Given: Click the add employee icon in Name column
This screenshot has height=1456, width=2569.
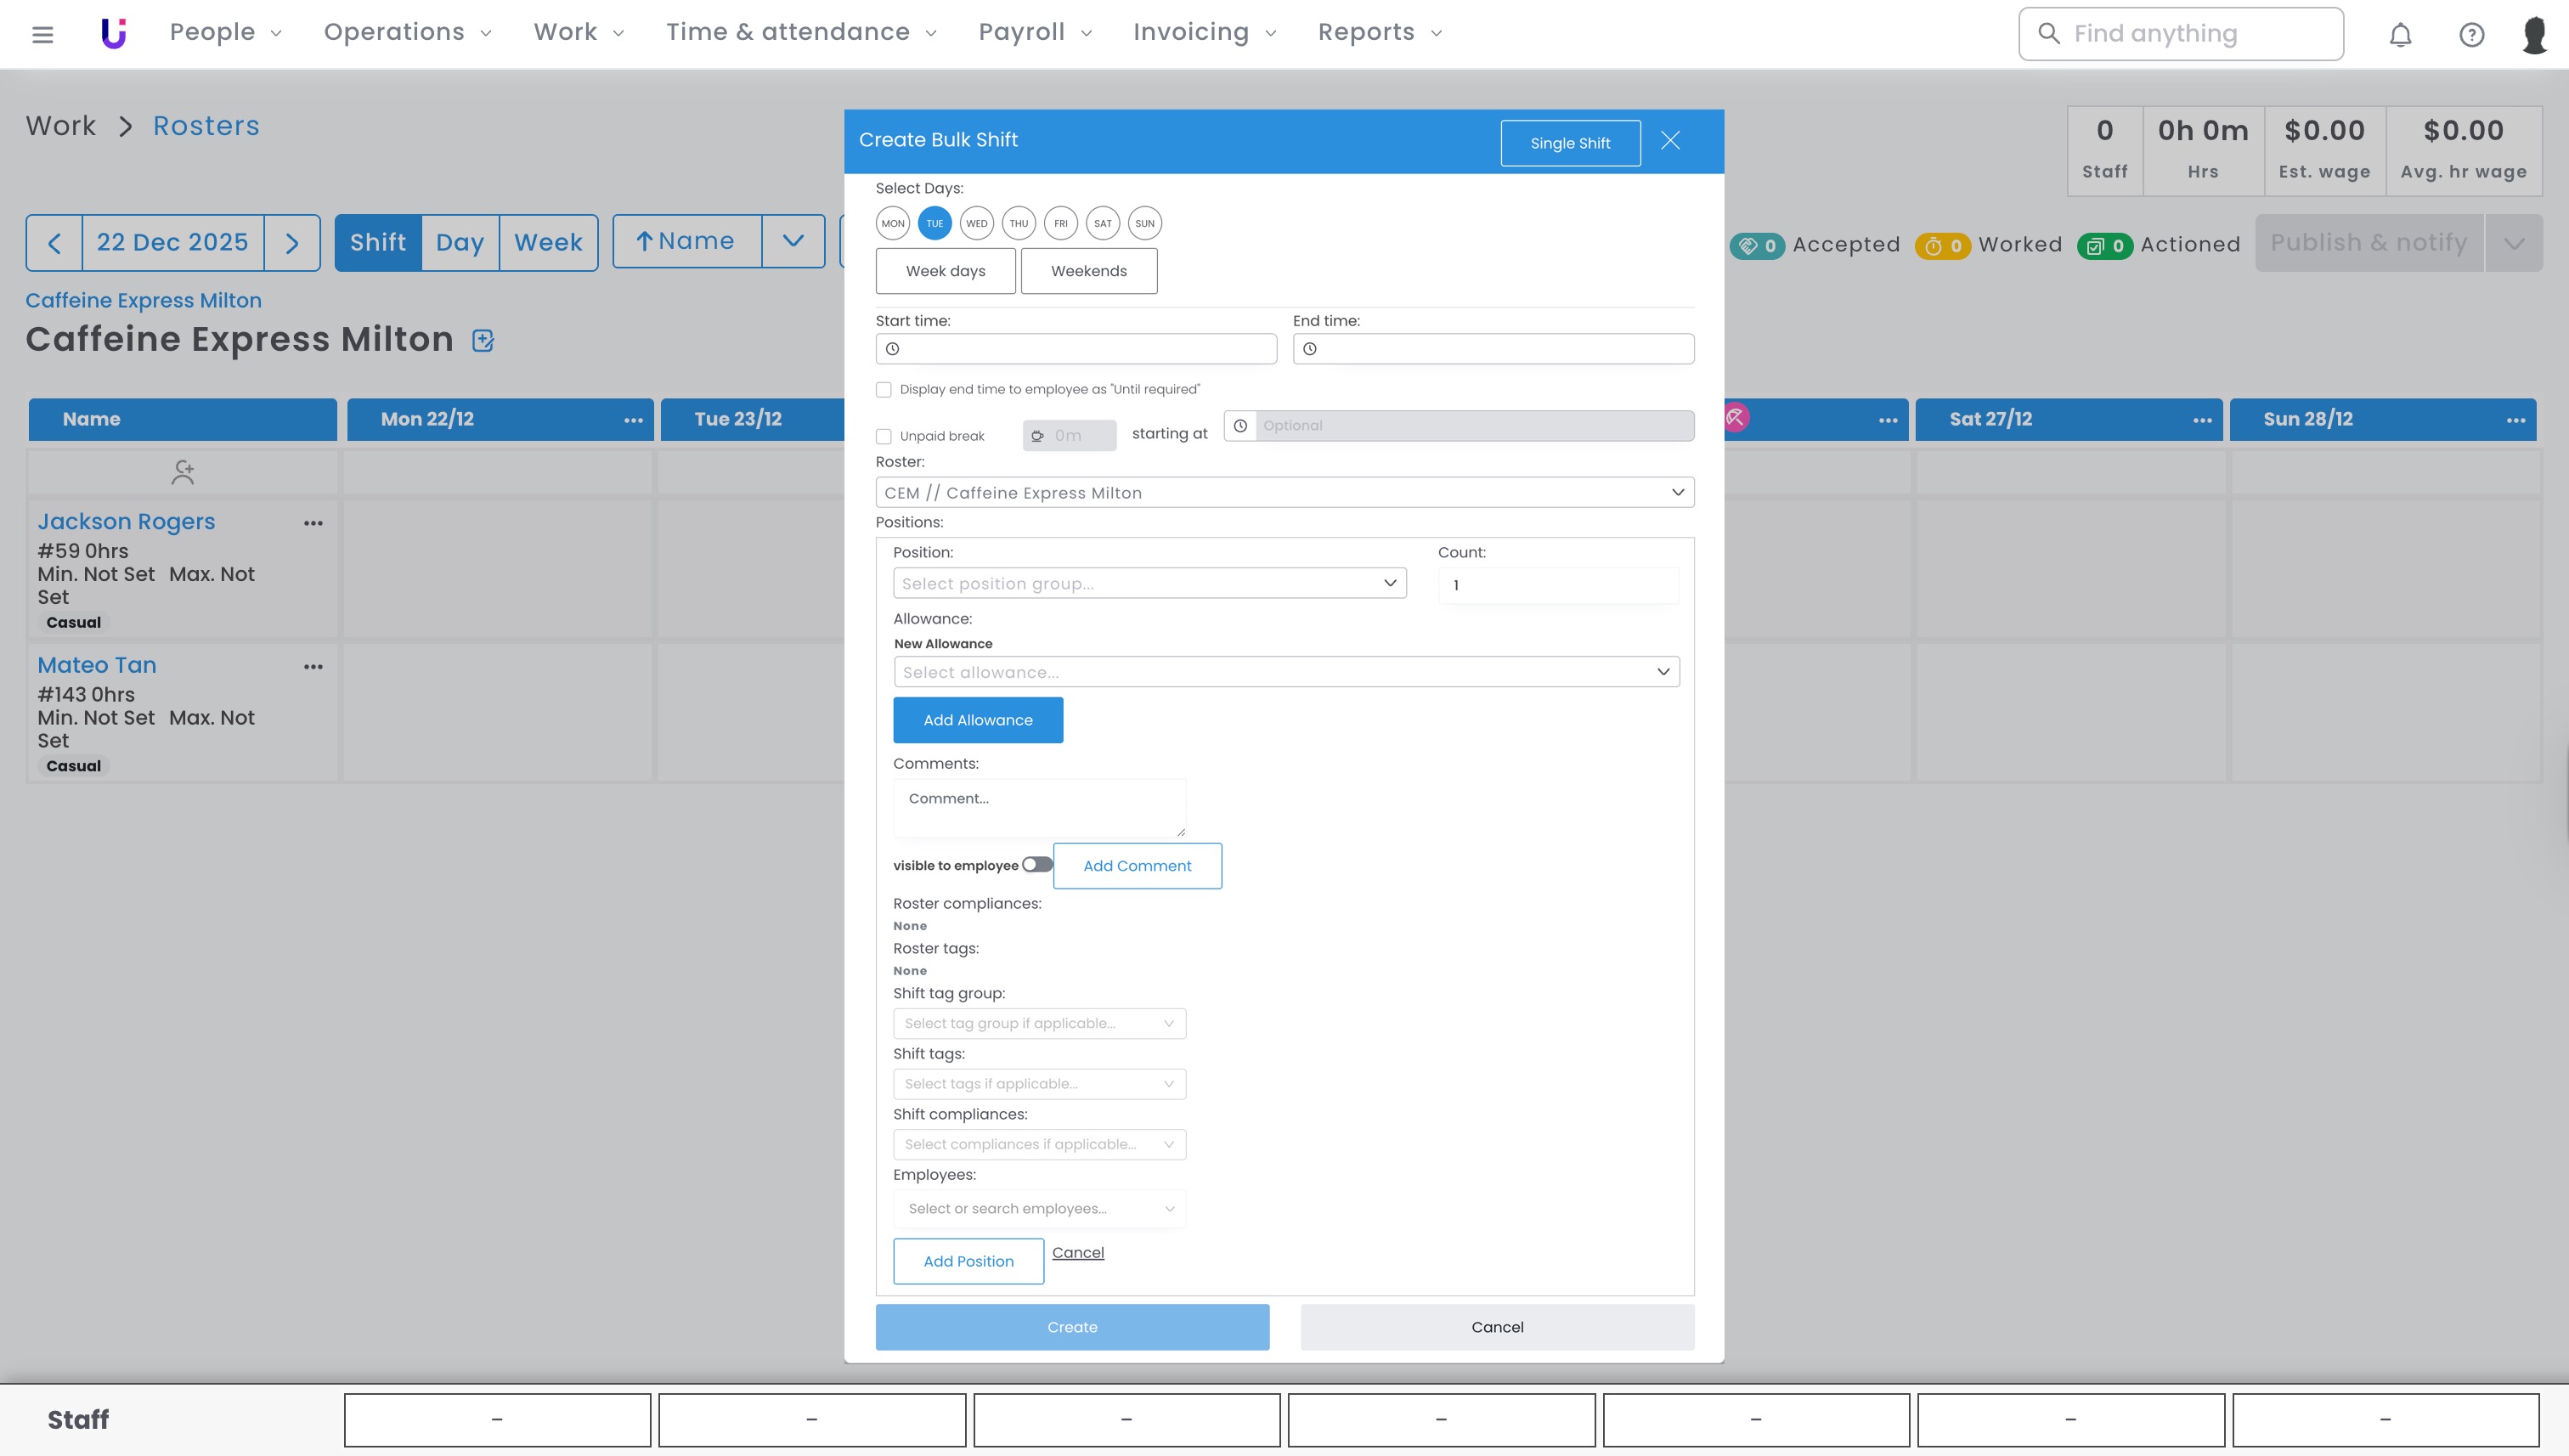Looking at the screenshot, I should pos(182,472).
